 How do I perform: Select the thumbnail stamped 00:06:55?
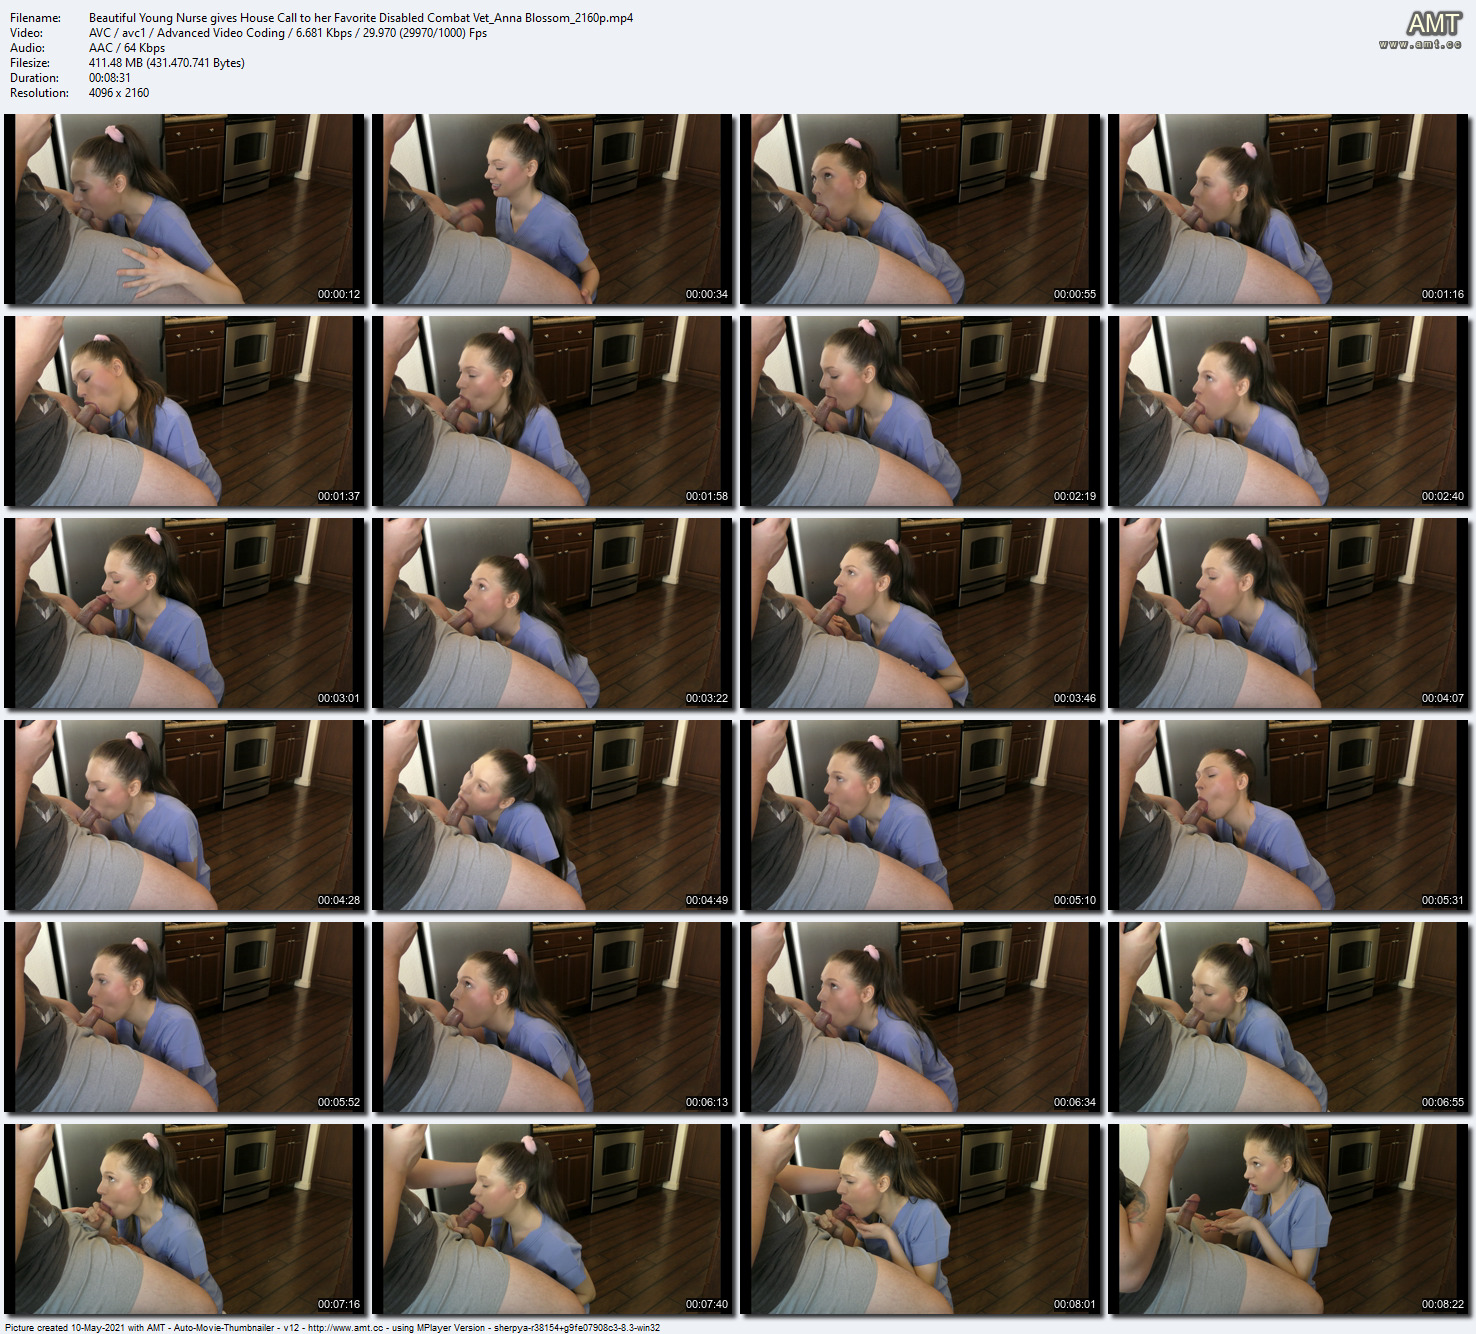coord(1288,1016)
